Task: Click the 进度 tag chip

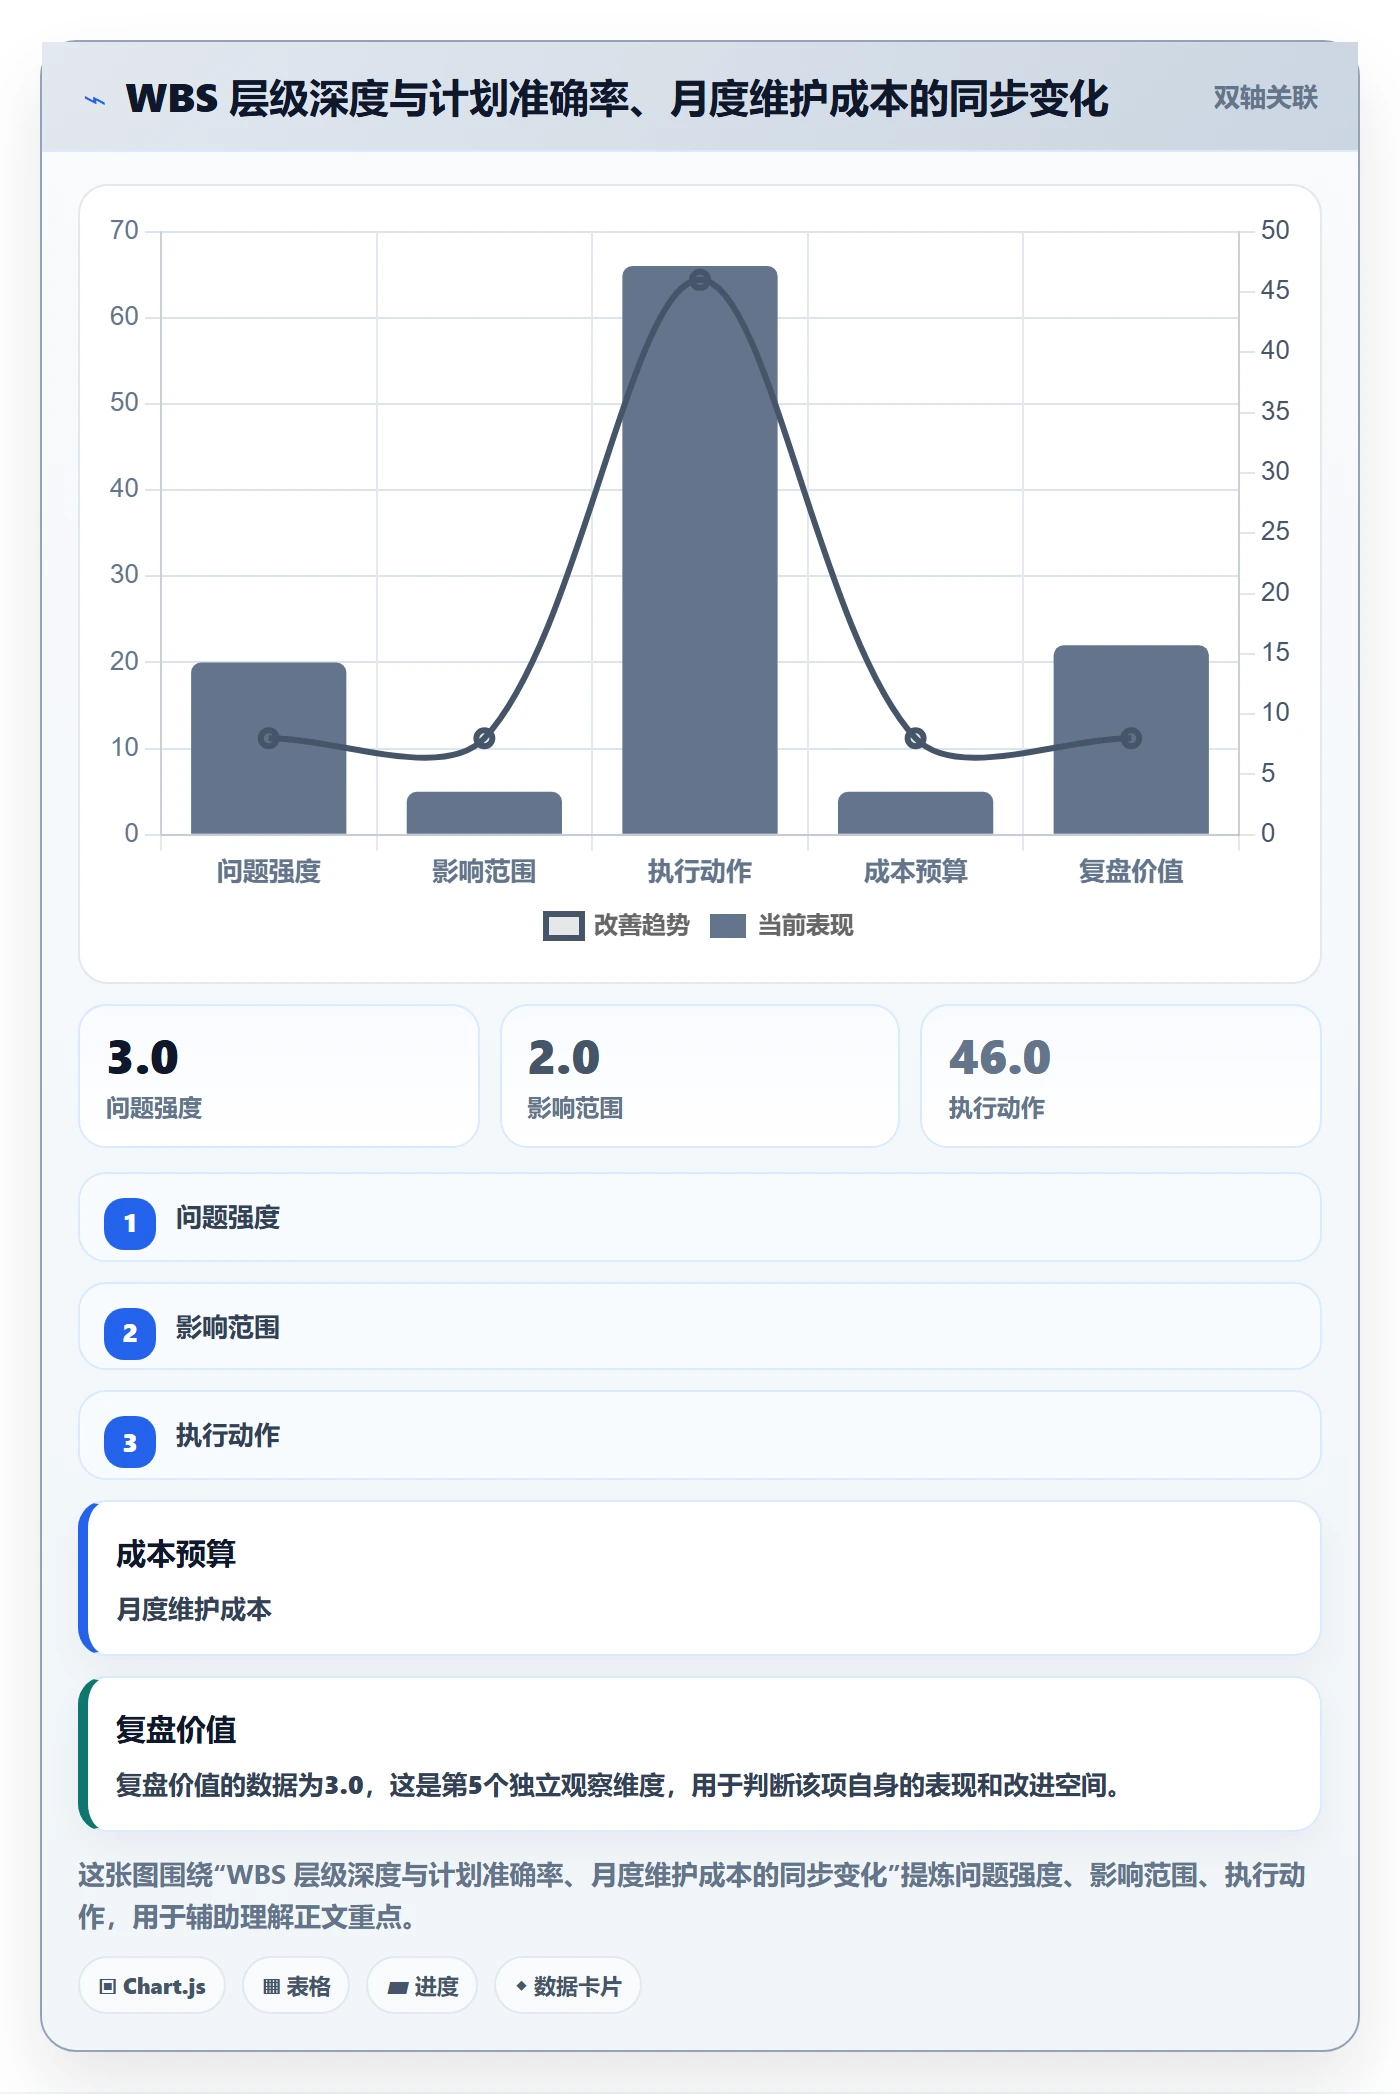Action: (422, 1986)
